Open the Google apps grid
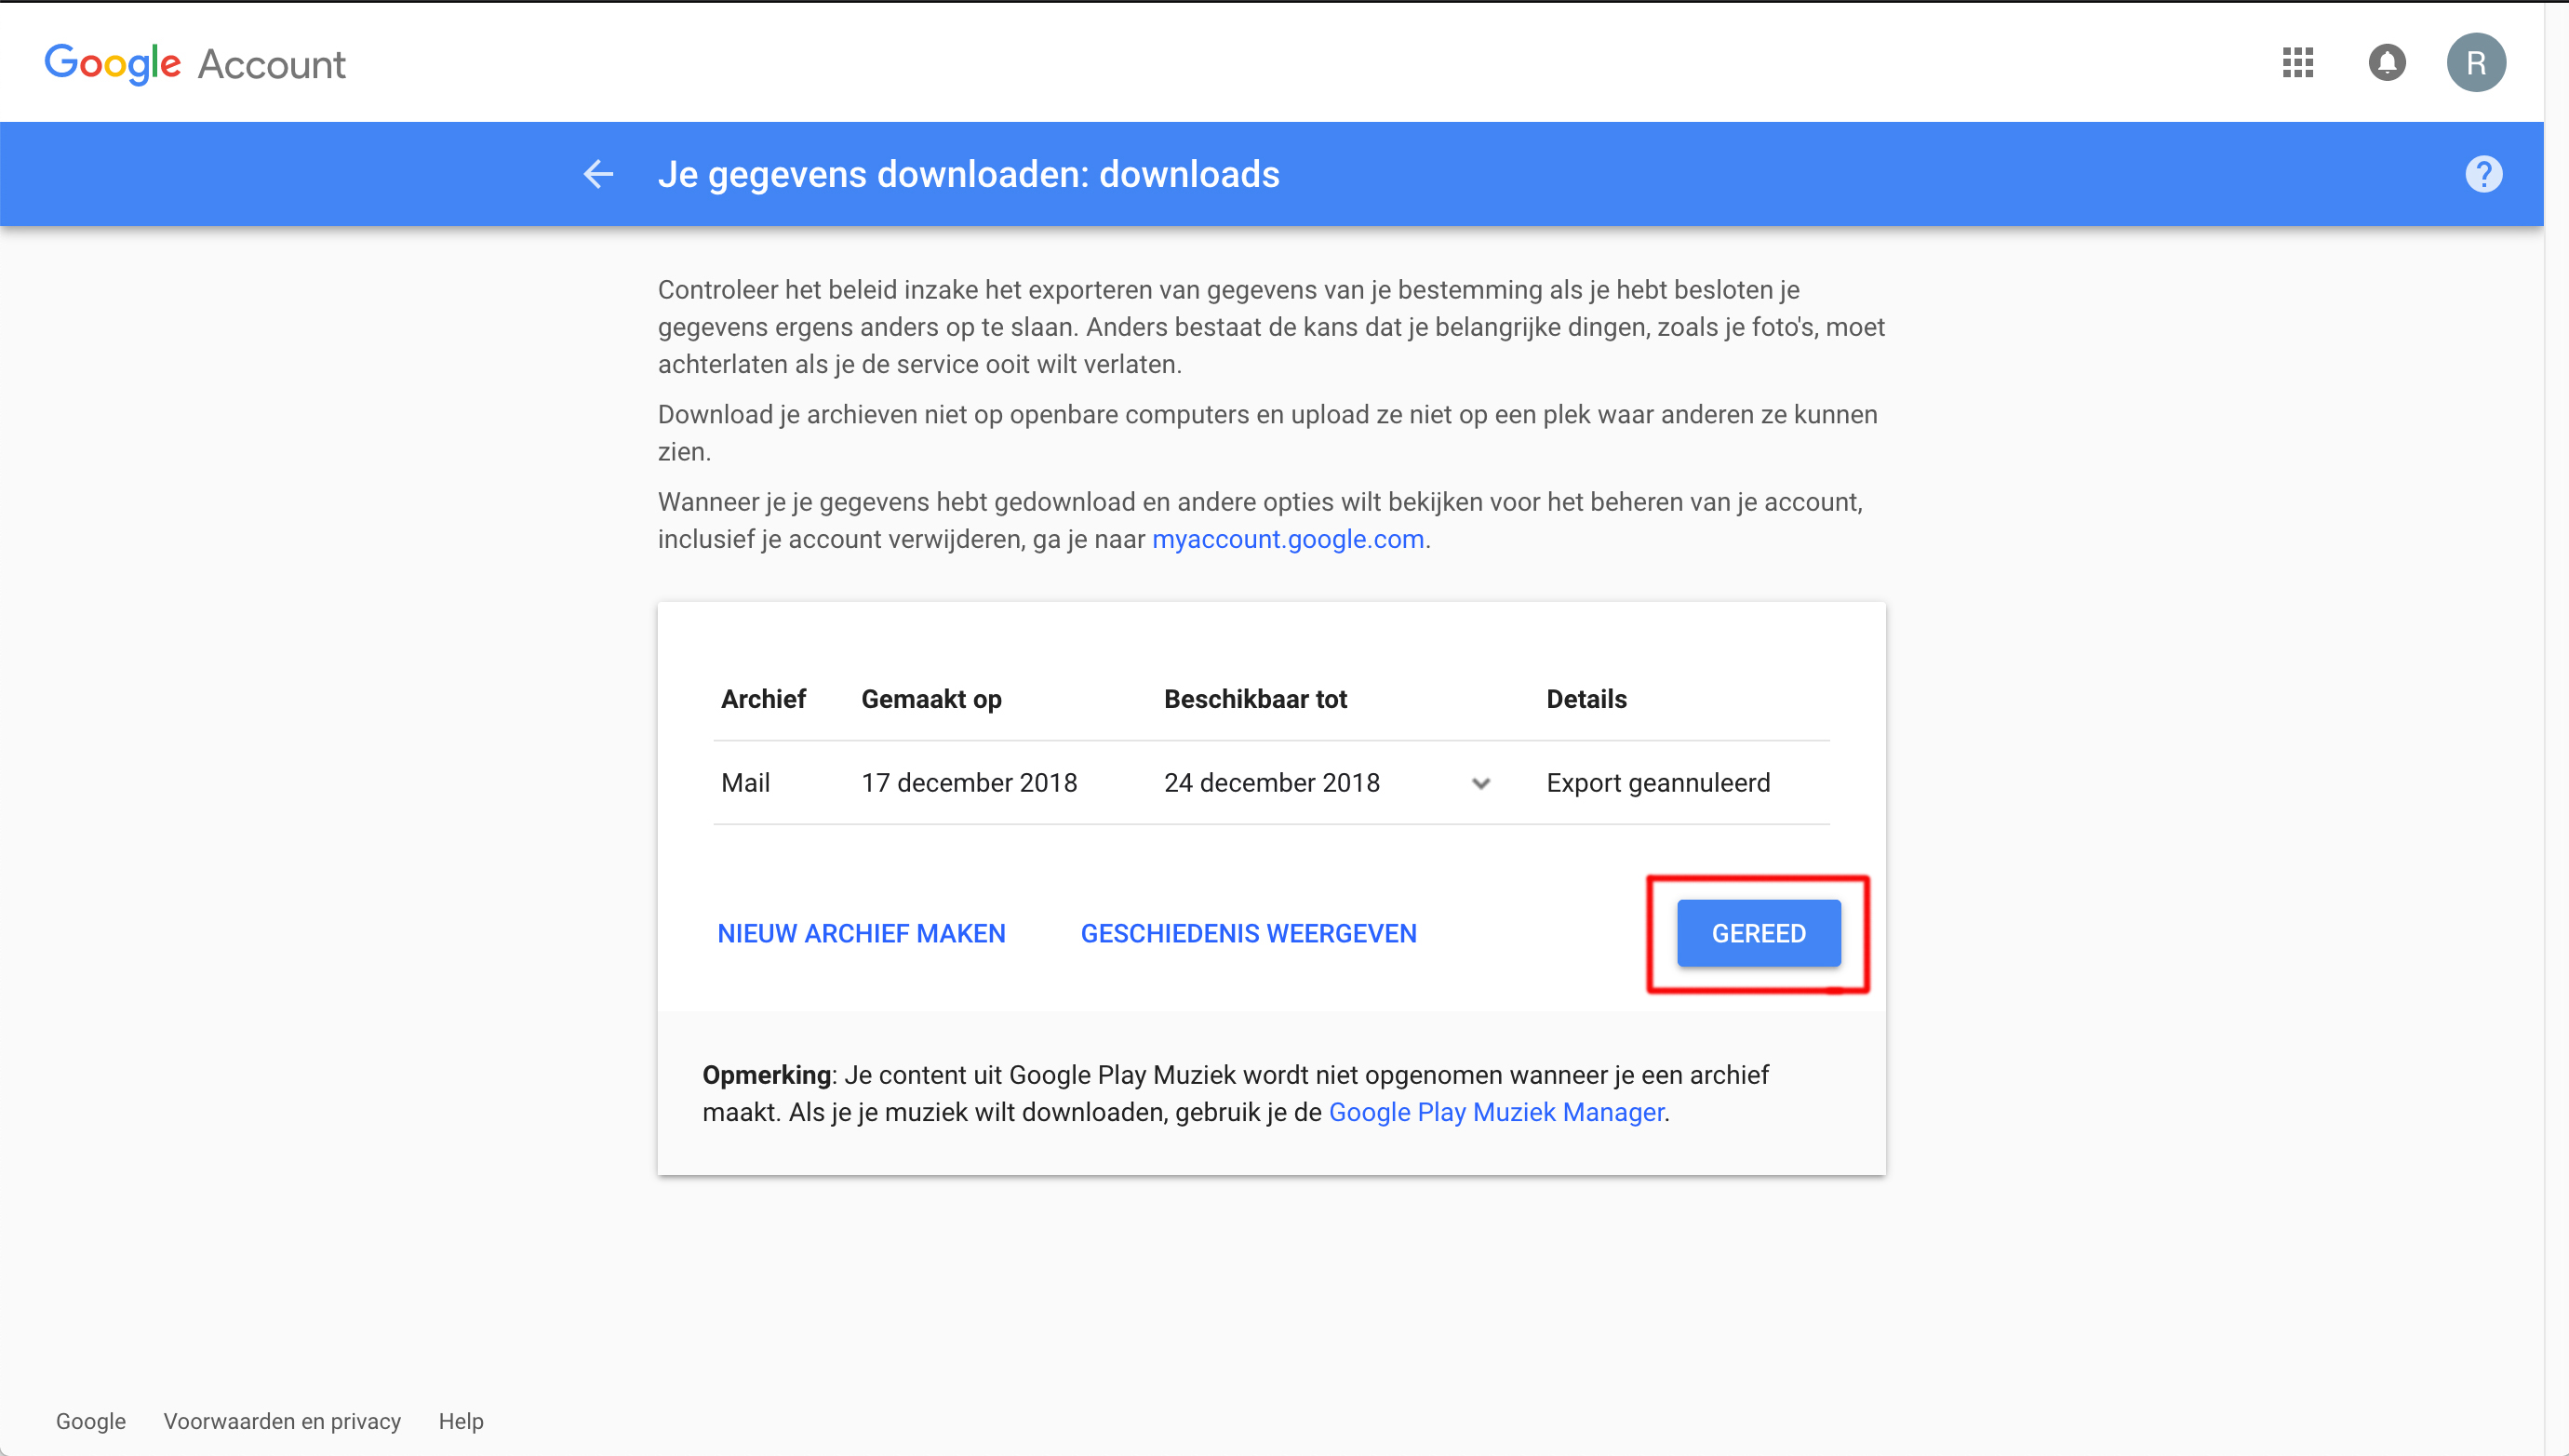Image resolution: width=2569 pixels, height=1456 pixels. [x=2297, y=63]
